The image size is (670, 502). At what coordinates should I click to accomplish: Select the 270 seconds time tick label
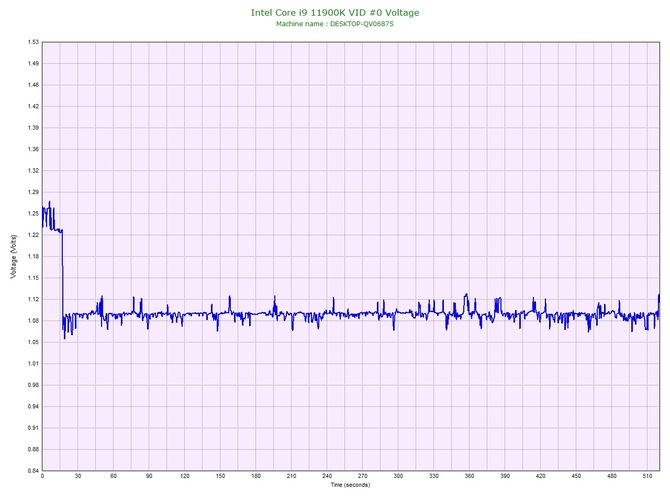coord(362,476)
